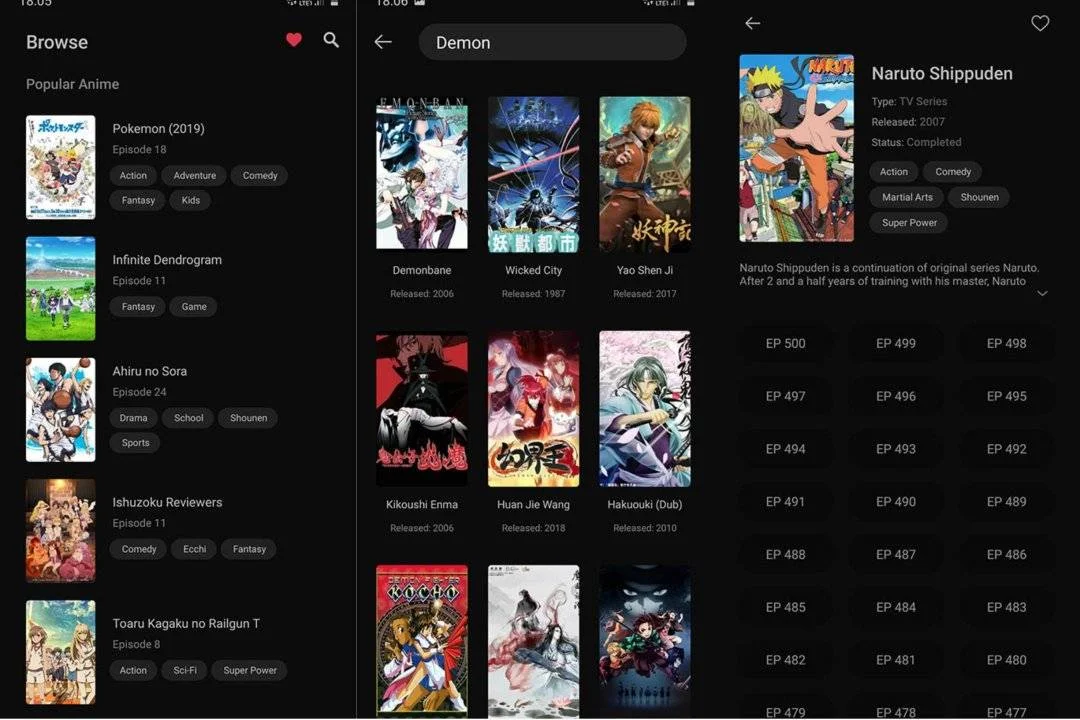
Task: Open Ahiru no Sora poster thumbnail
Action: tap(61, 410)
